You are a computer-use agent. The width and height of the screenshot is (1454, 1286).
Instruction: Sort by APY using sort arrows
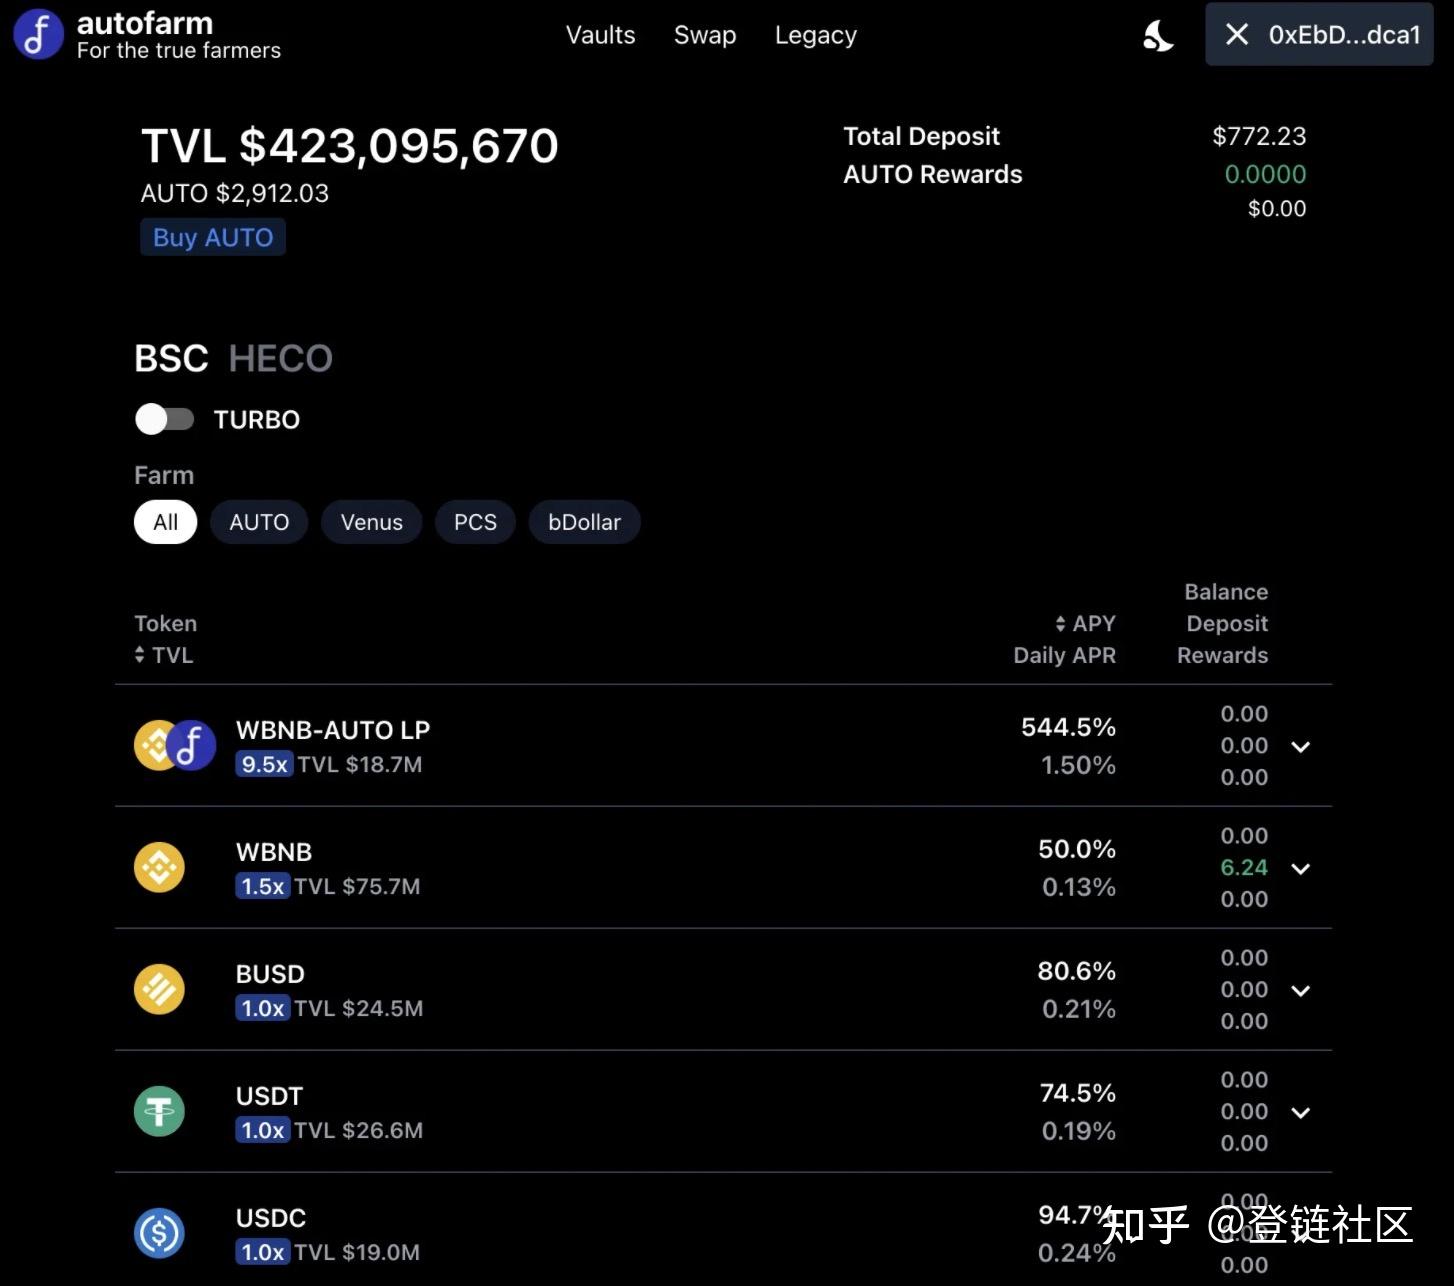1060,623
